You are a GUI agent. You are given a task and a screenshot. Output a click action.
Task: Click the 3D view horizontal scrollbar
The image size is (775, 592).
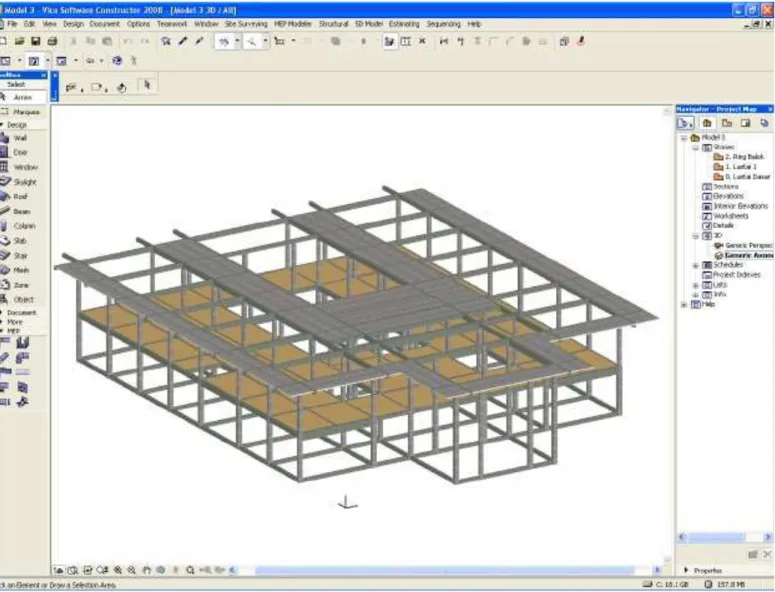coord(444,570)
